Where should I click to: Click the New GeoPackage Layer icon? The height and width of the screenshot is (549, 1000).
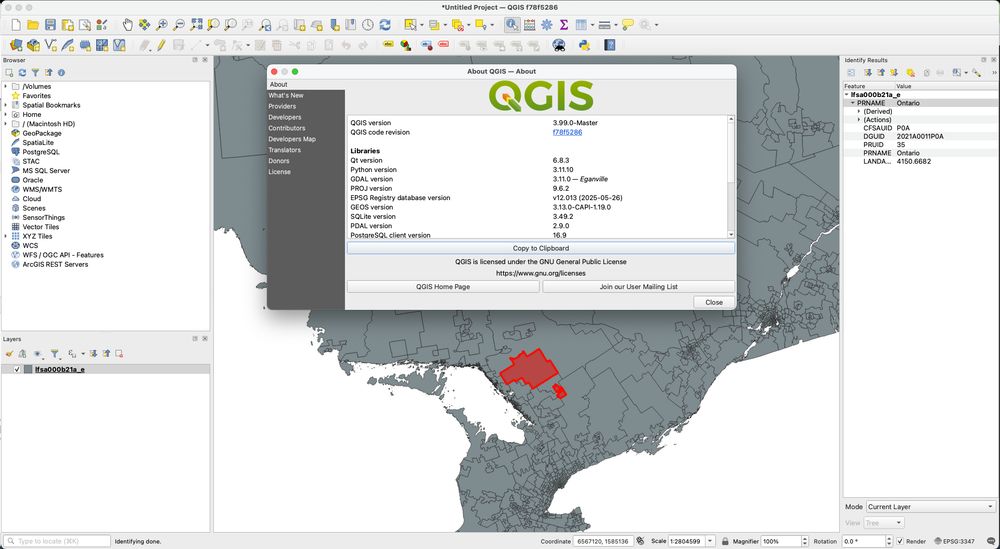(x=33, y=45)
